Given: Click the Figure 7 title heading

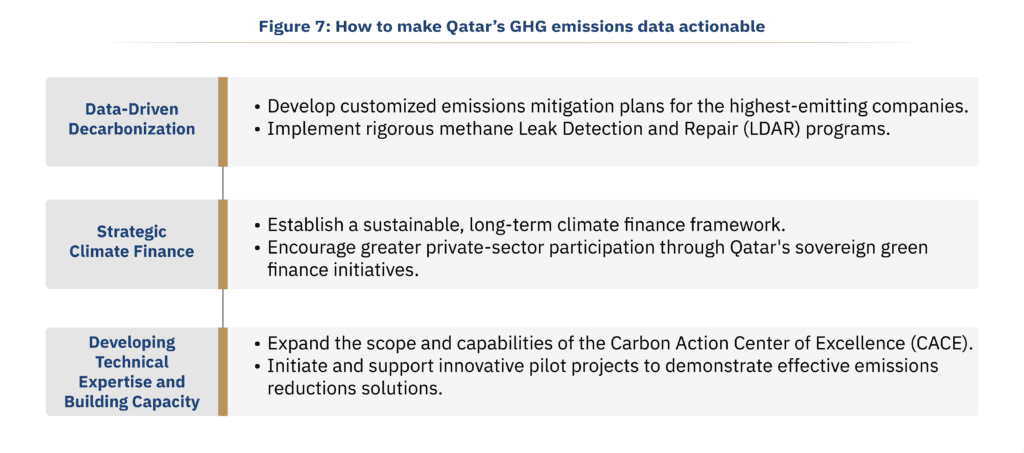Looking at the screenshot, I should coord(512,27).
